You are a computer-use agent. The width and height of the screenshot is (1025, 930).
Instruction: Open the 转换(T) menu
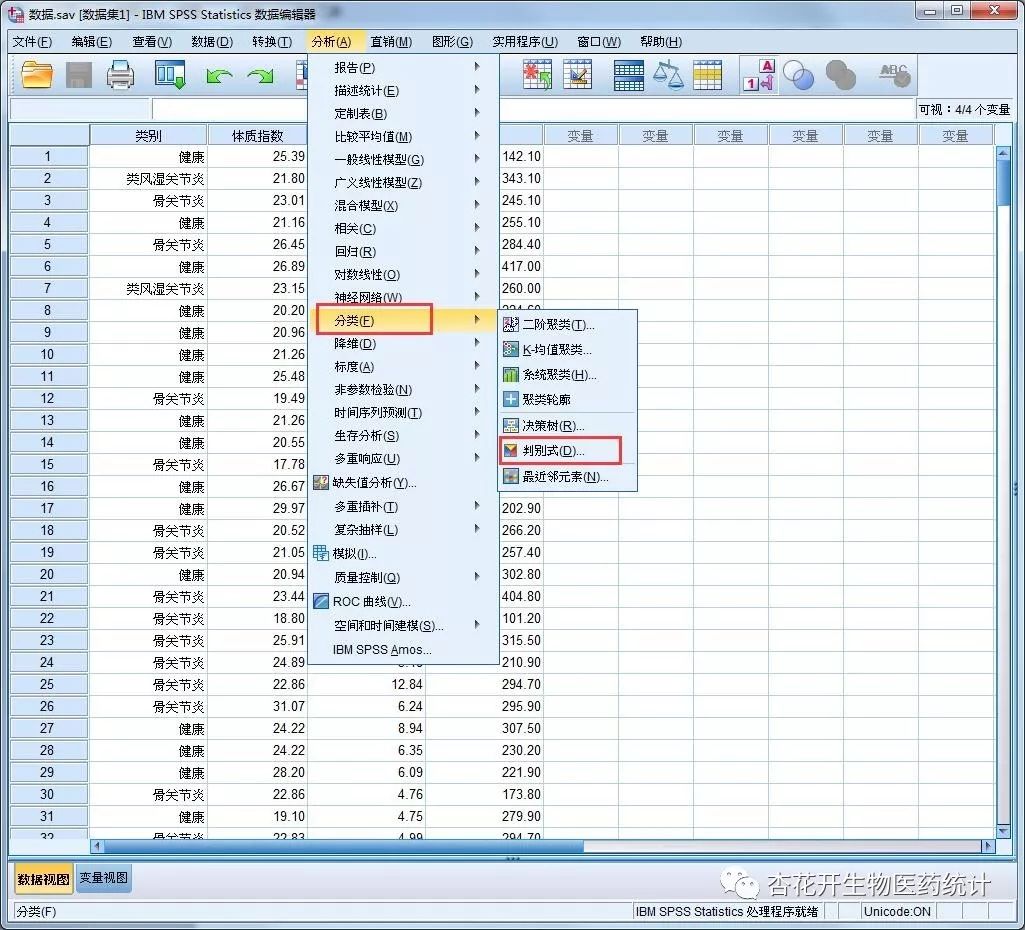tap(272, 42)
